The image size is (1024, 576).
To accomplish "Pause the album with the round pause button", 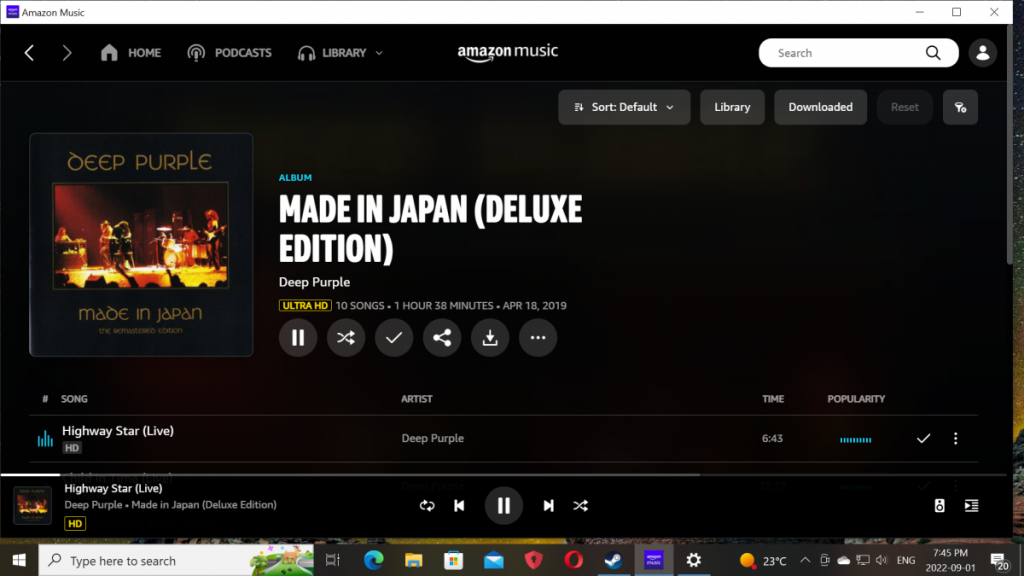I will [298, 338].
